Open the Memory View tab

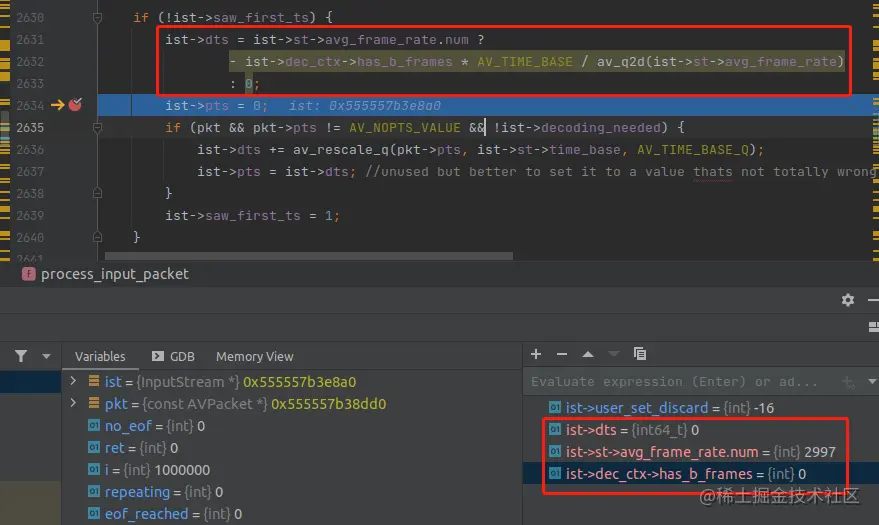coord(255,356)
